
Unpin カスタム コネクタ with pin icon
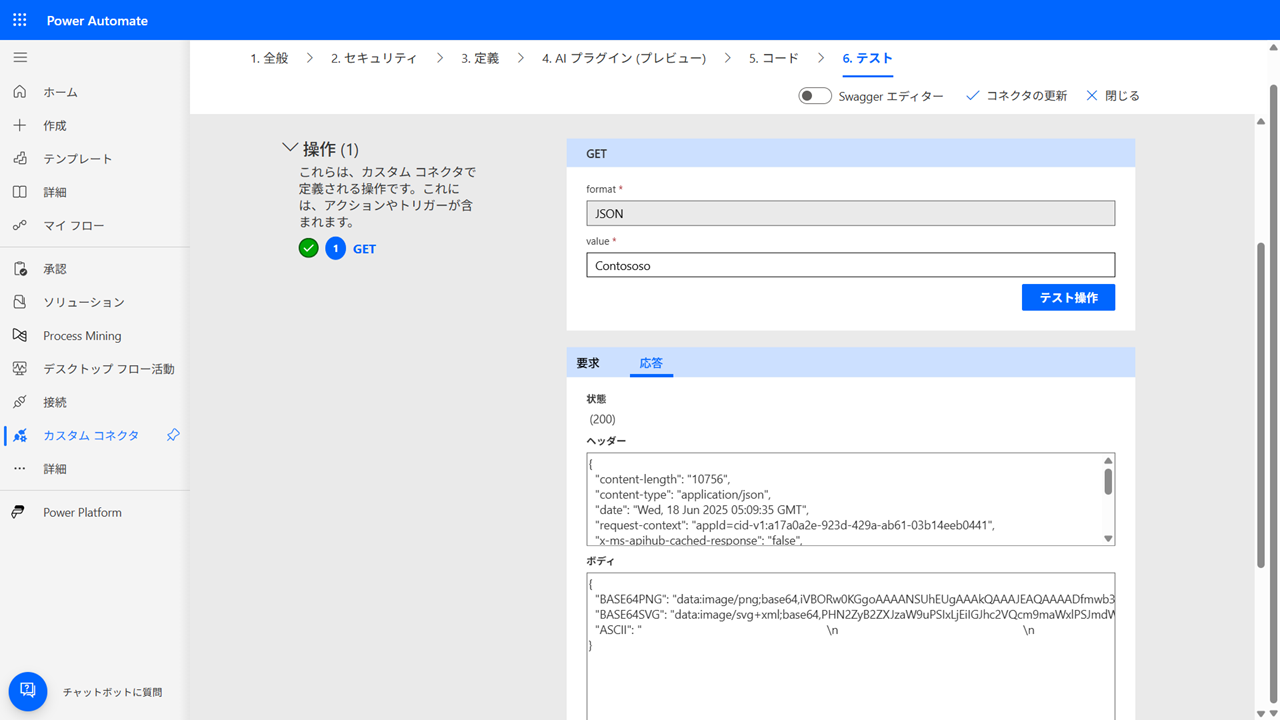point(173,435)
